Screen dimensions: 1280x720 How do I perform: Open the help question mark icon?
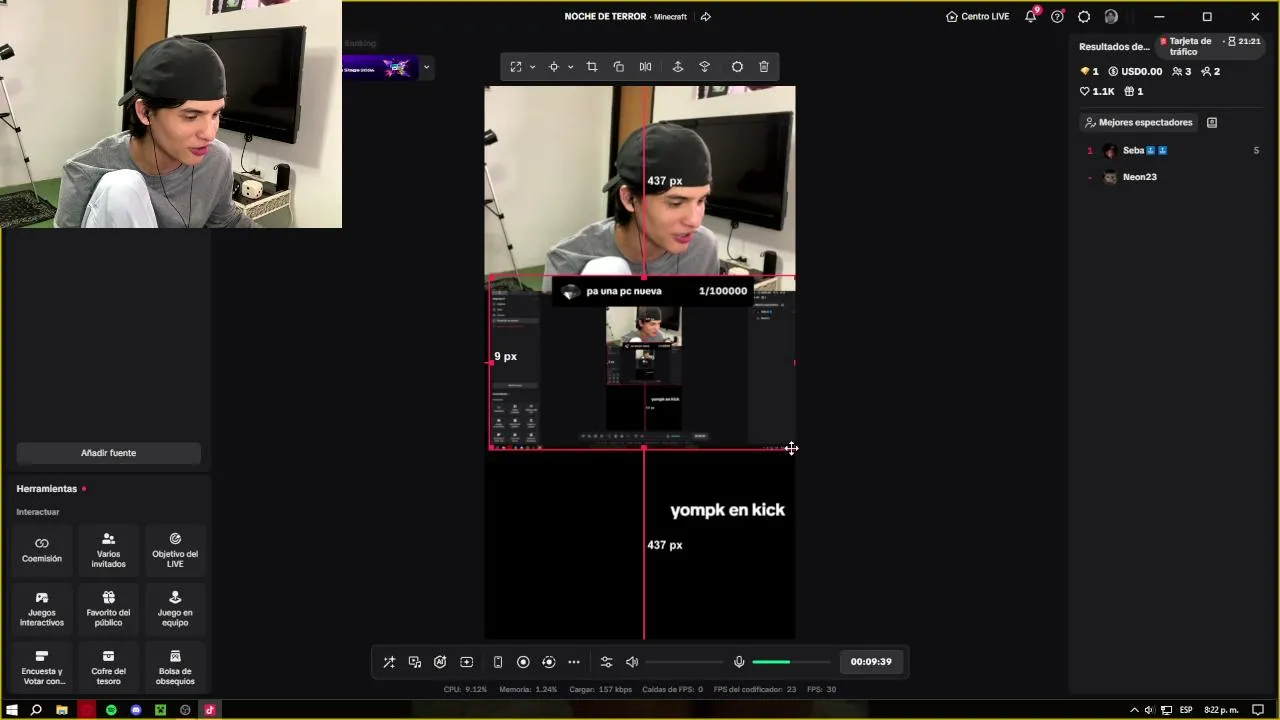click(x=1057, y=17)
